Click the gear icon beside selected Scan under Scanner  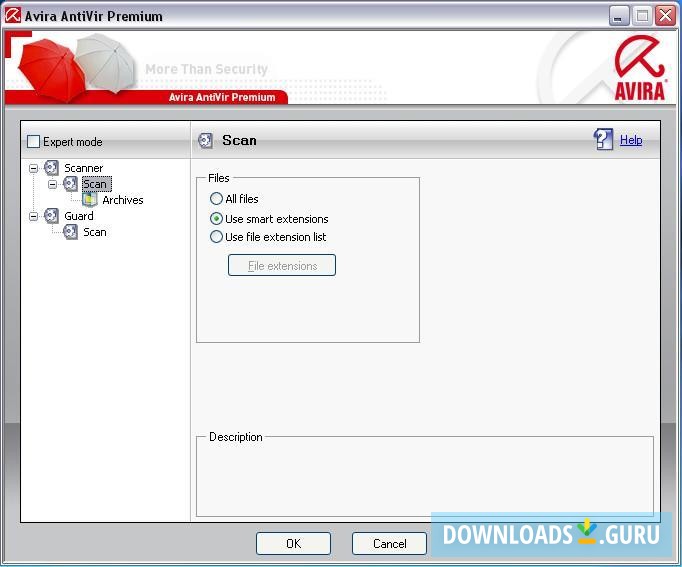coord(70,184)
